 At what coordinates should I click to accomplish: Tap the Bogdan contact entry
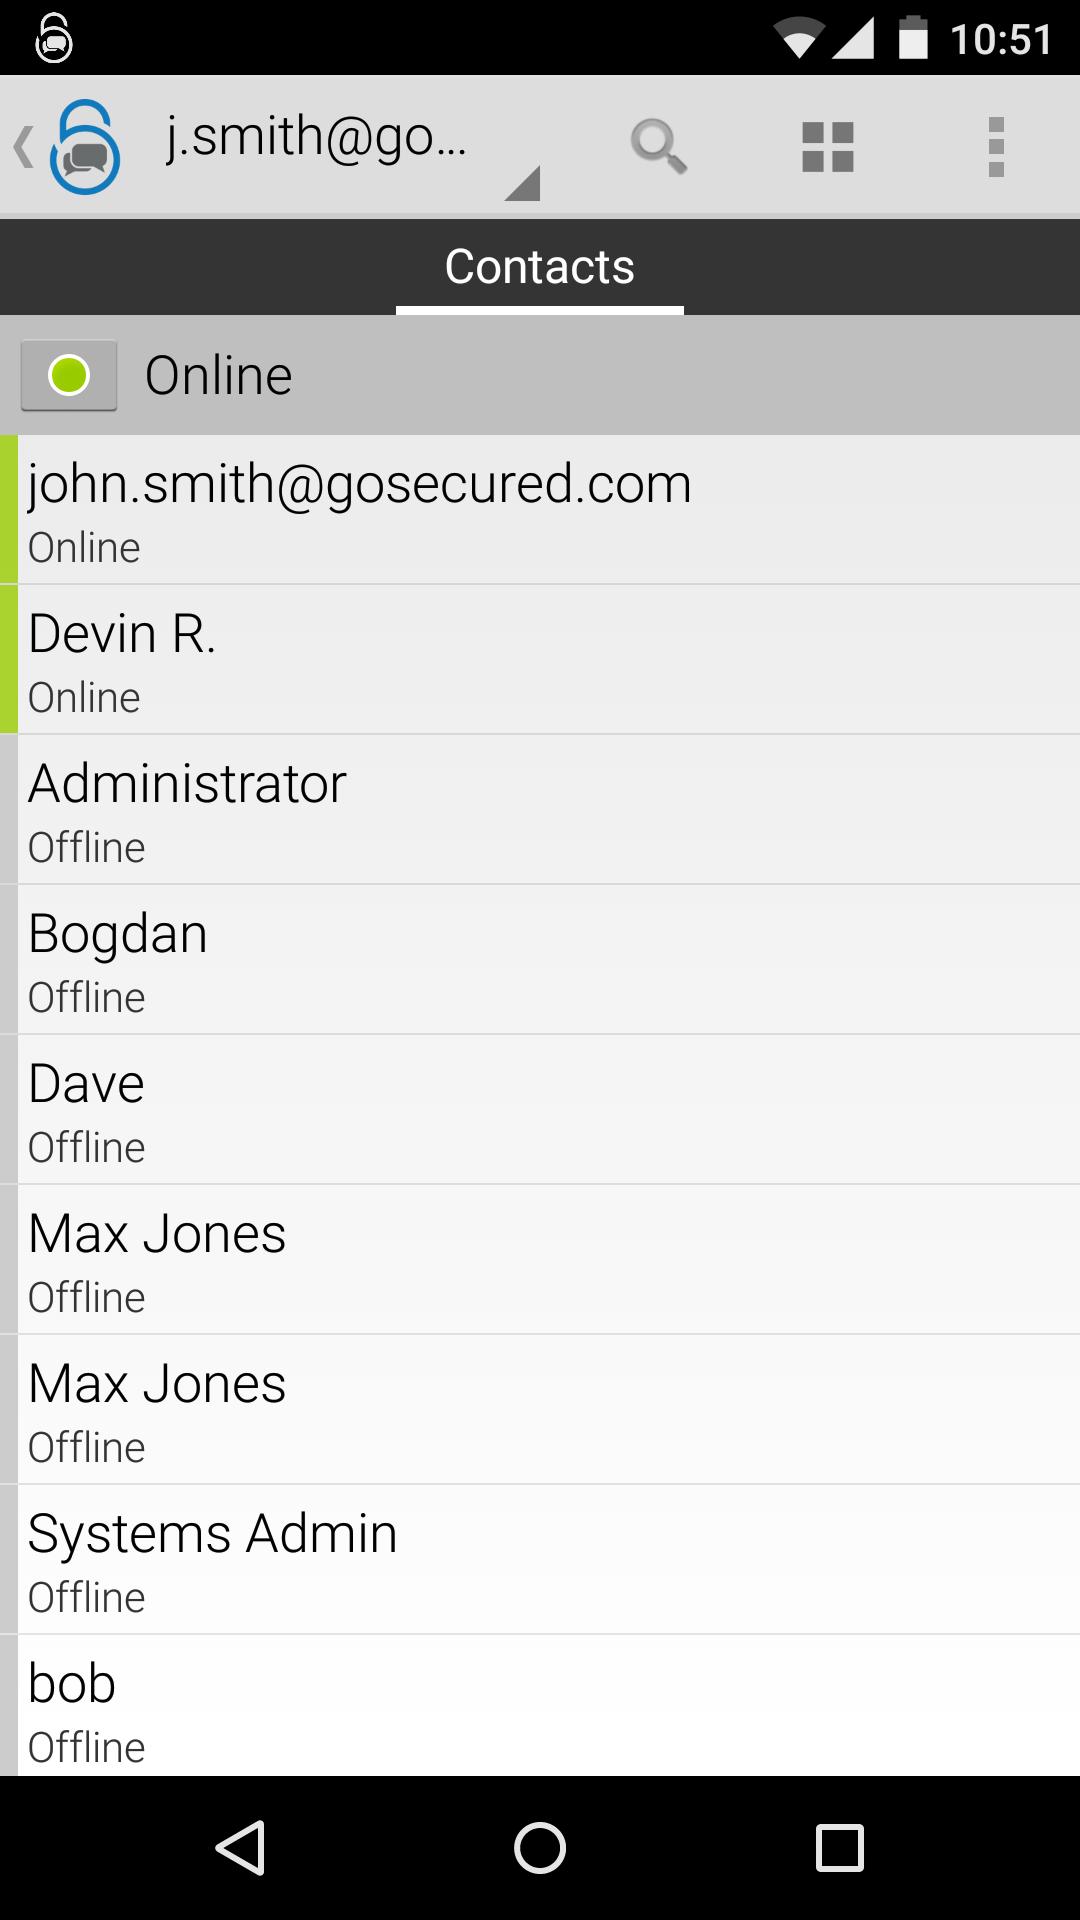click(x=540, y=959)
